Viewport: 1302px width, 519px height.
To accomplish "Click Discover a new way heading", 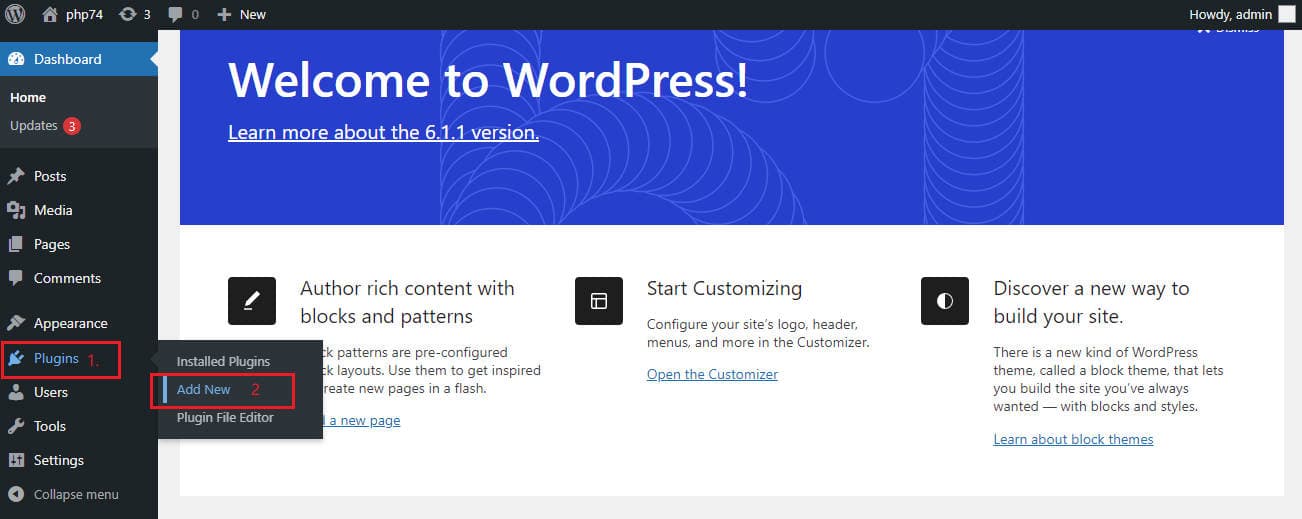I will [1091, 302].
